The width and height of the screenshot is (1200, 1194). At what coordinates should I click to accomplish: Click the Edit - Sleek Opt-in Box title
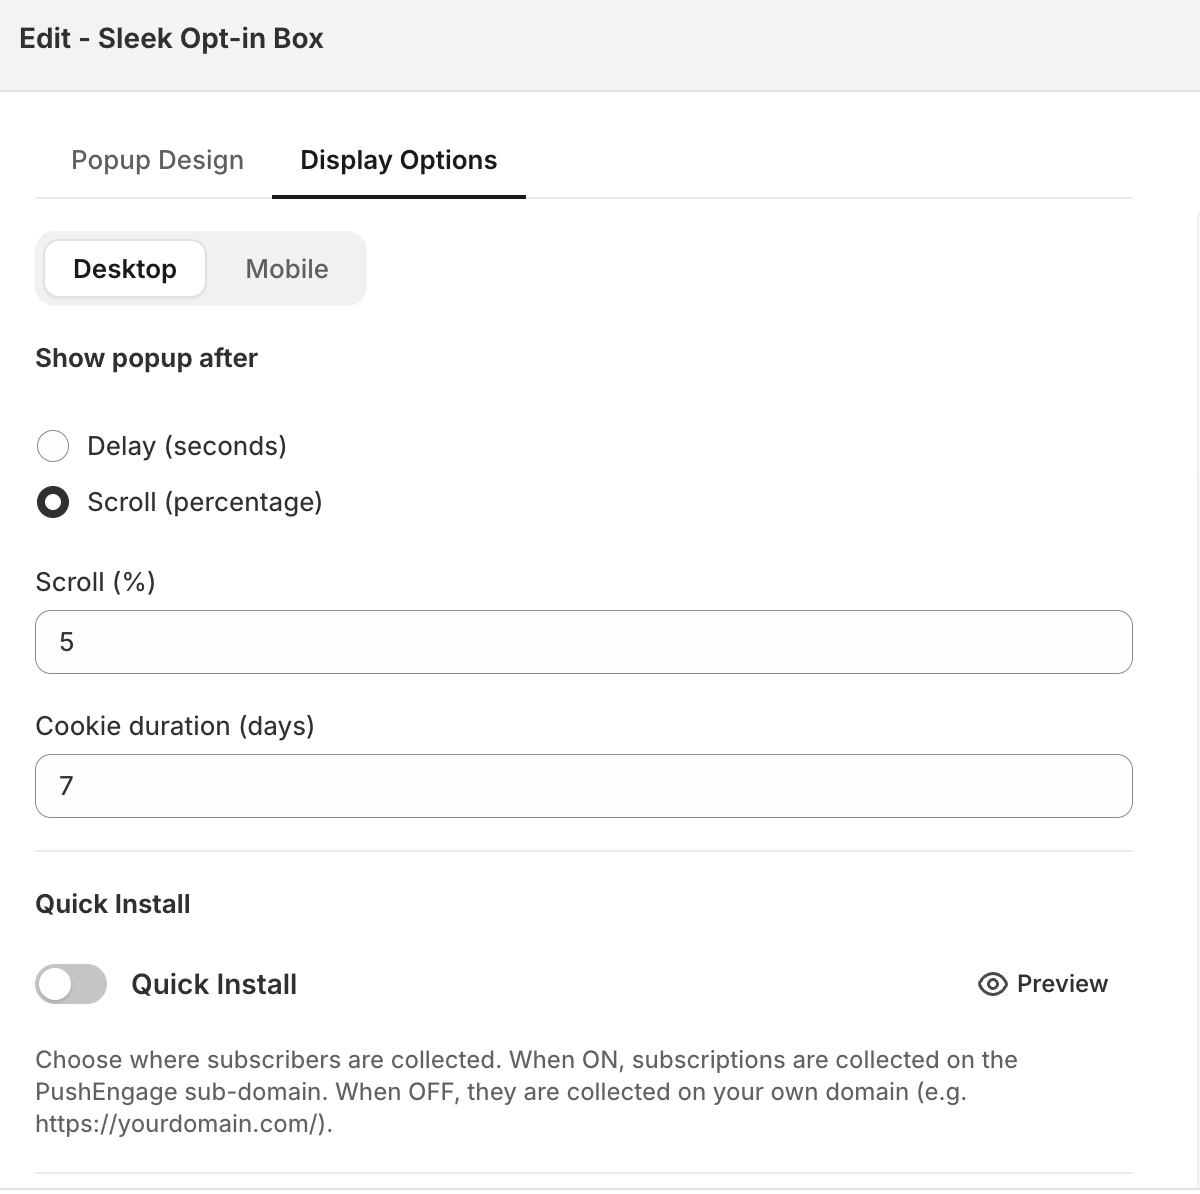(172, 39)
